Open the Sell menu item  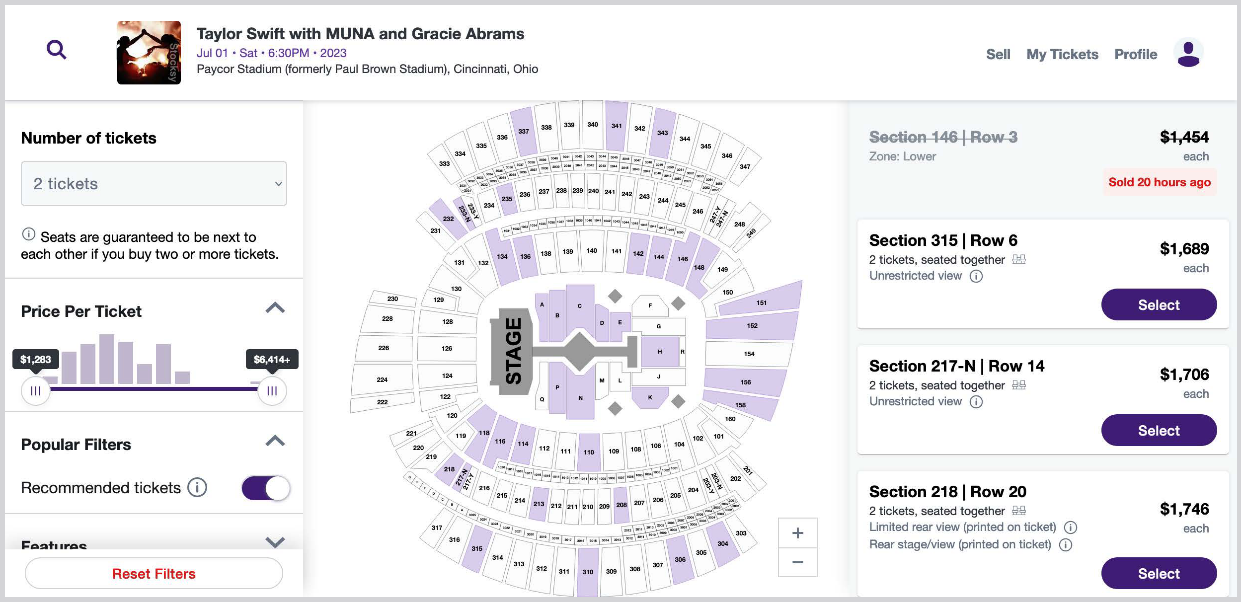998,54
